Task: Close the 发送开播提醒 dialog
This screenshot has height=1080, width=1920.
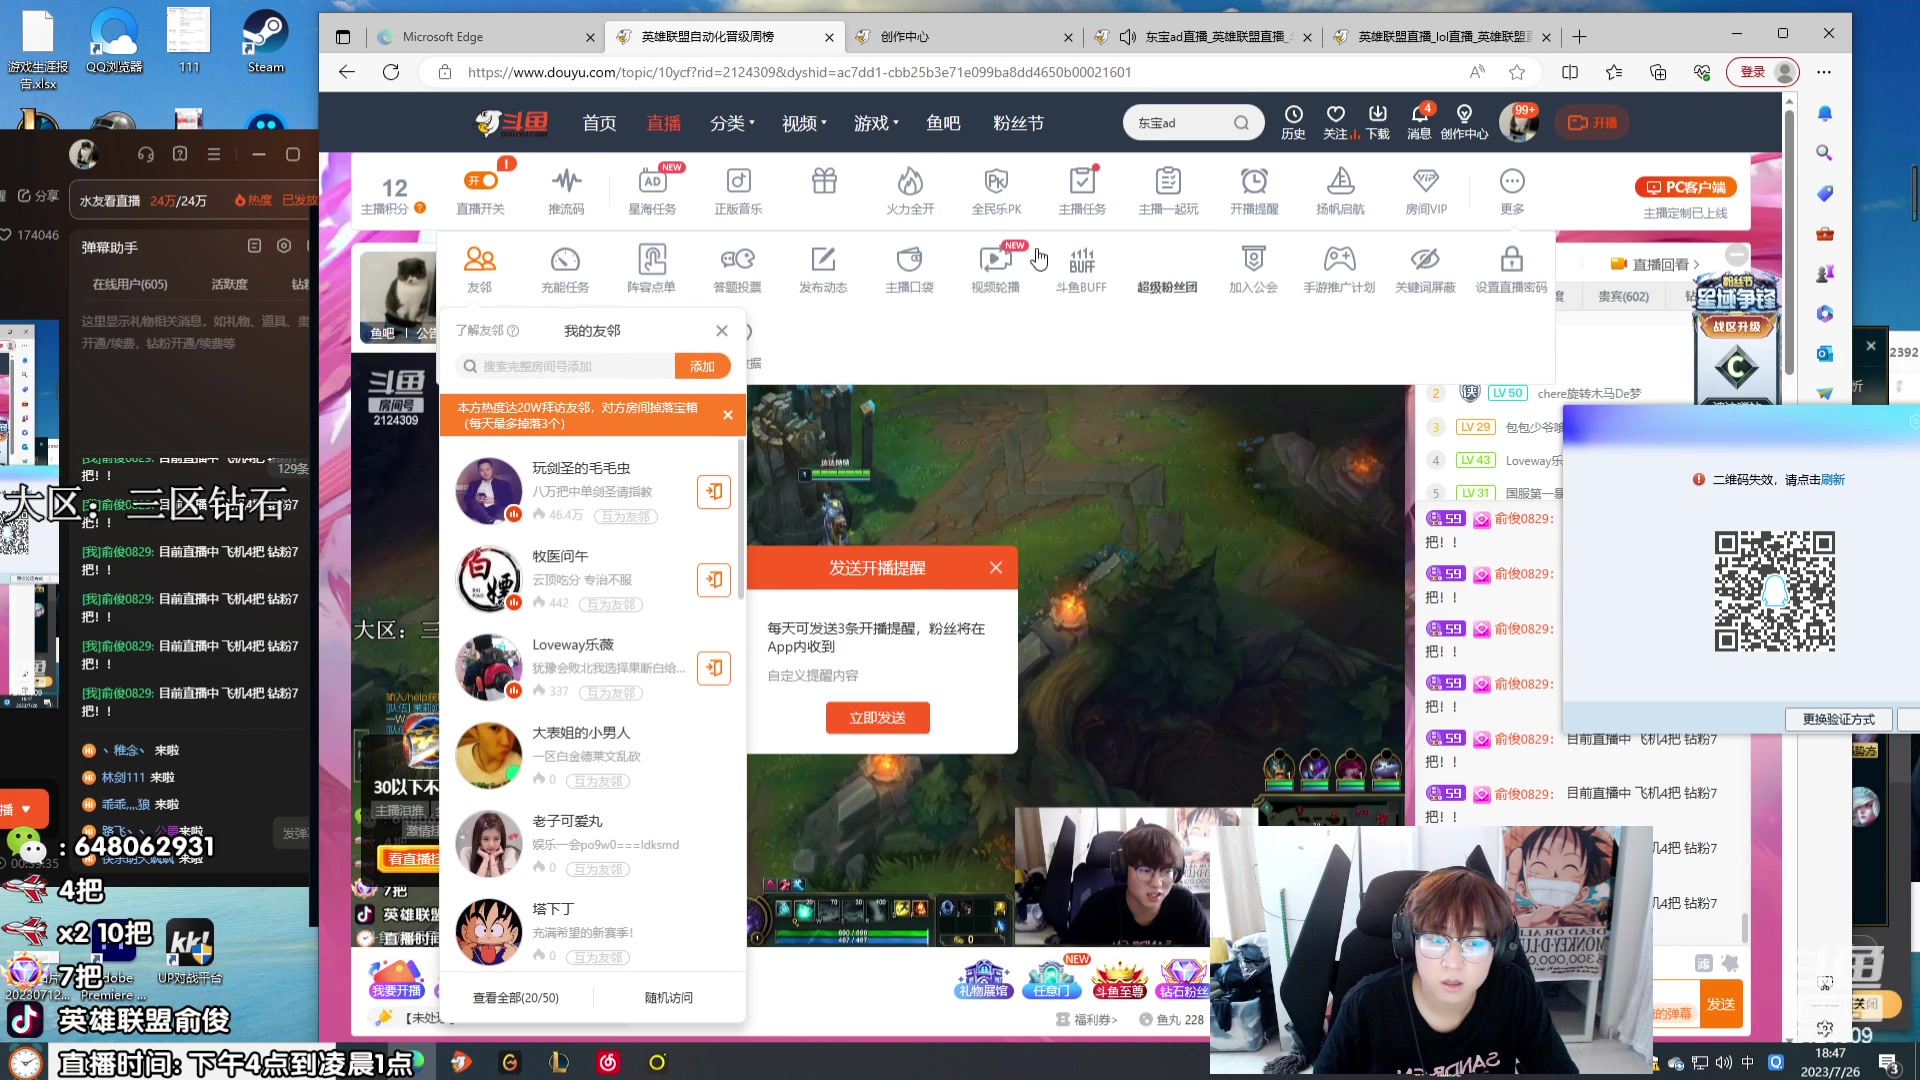Action: 996,567
